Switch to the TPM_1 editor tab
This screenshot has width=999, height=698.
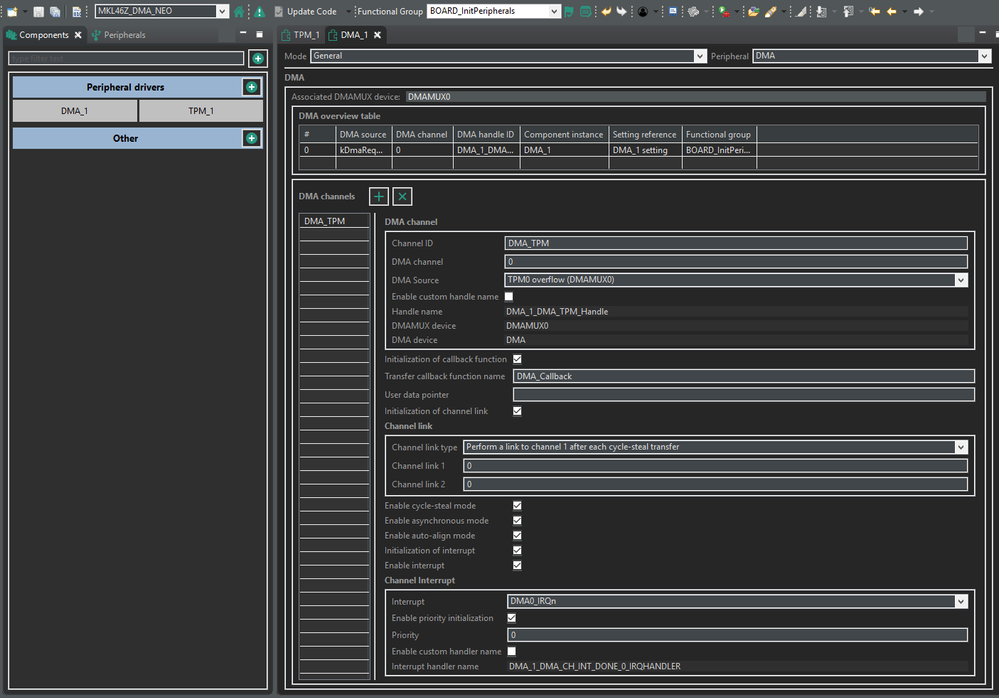point(305,35)
